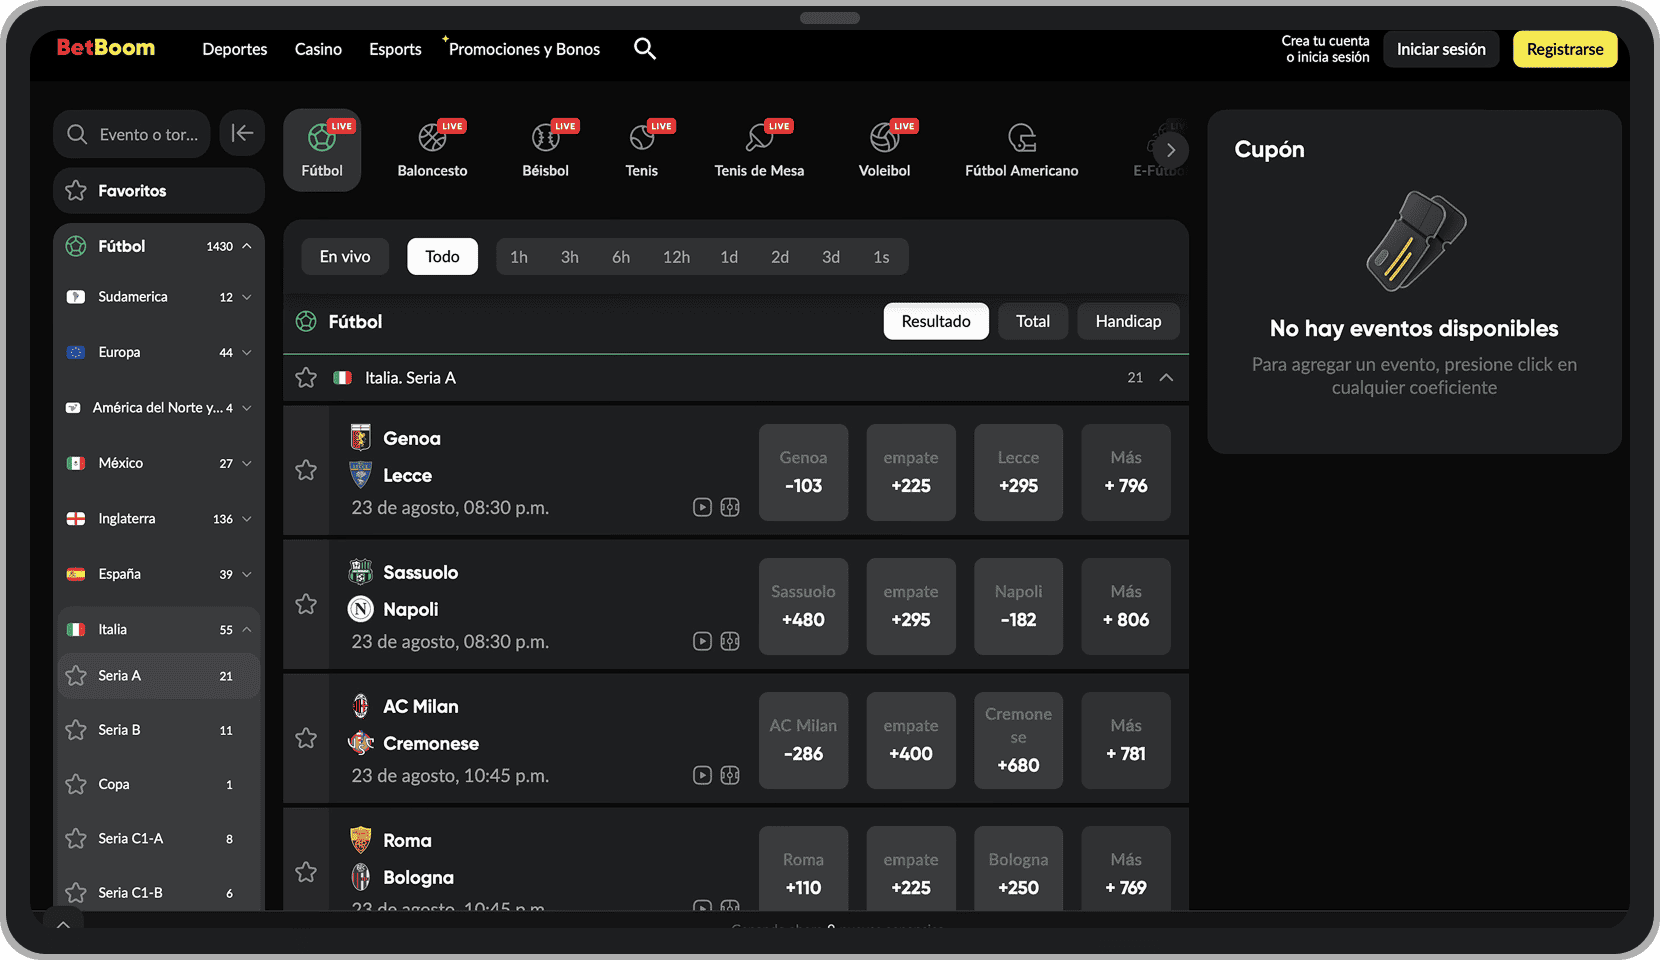
Task: Open the Esports menu
Action: pos(395,49)
